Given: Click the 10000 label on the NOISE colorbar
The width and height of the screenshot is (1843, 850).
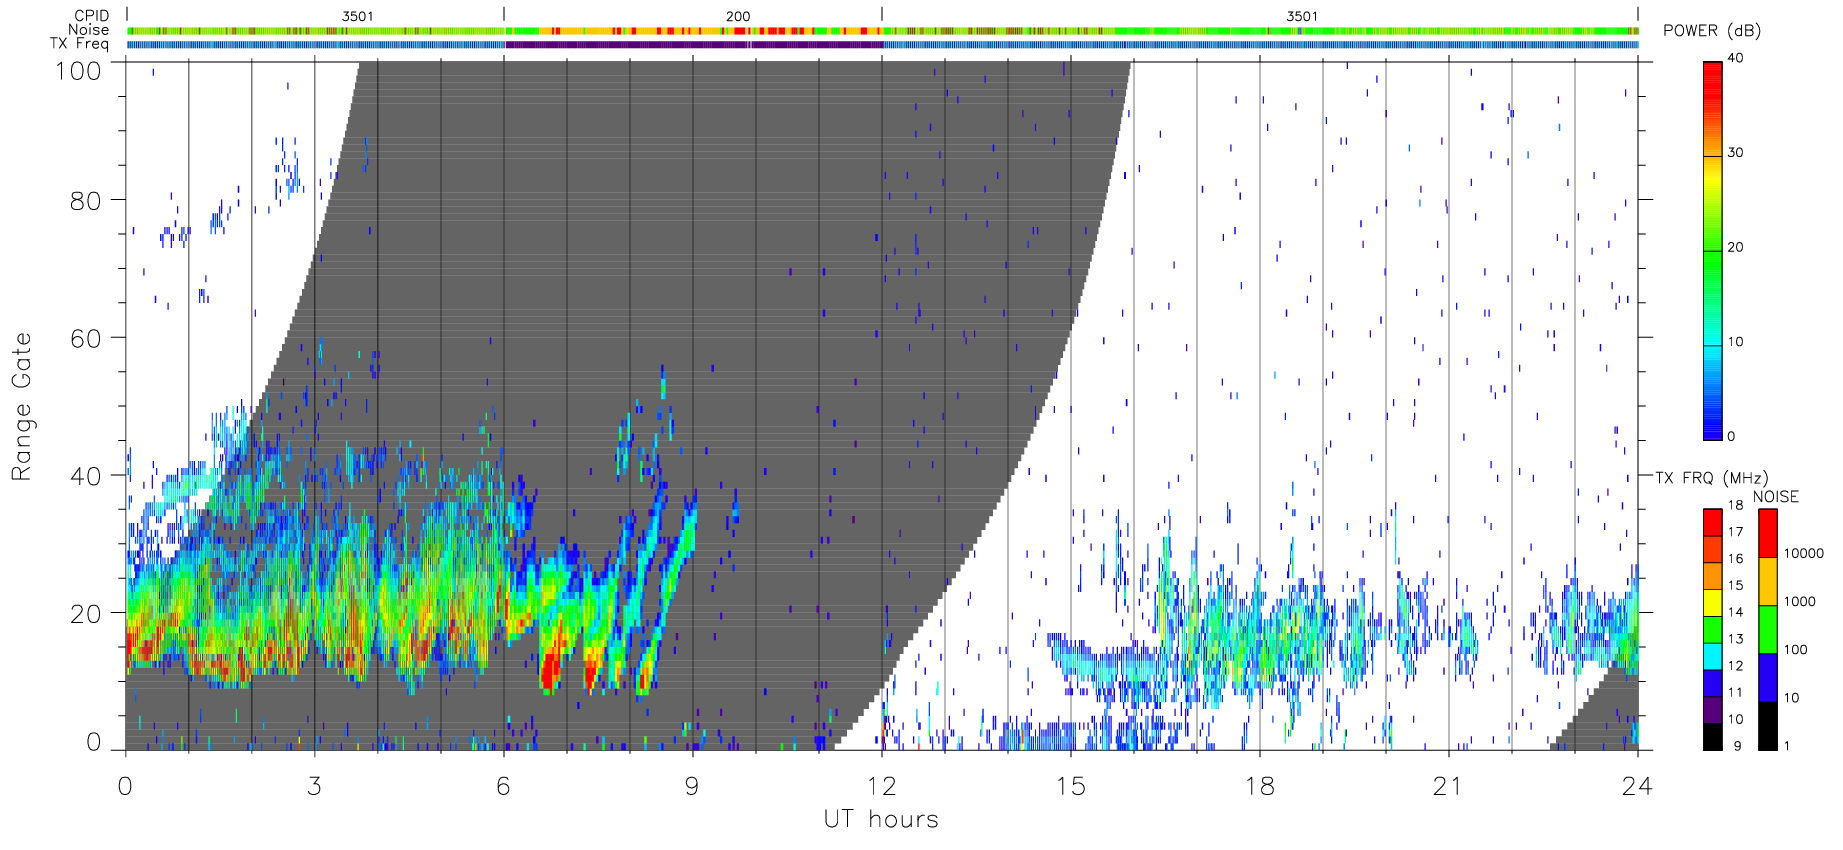Looking at the screenshot, I should pyautogui.click(x=1804, y=554).
